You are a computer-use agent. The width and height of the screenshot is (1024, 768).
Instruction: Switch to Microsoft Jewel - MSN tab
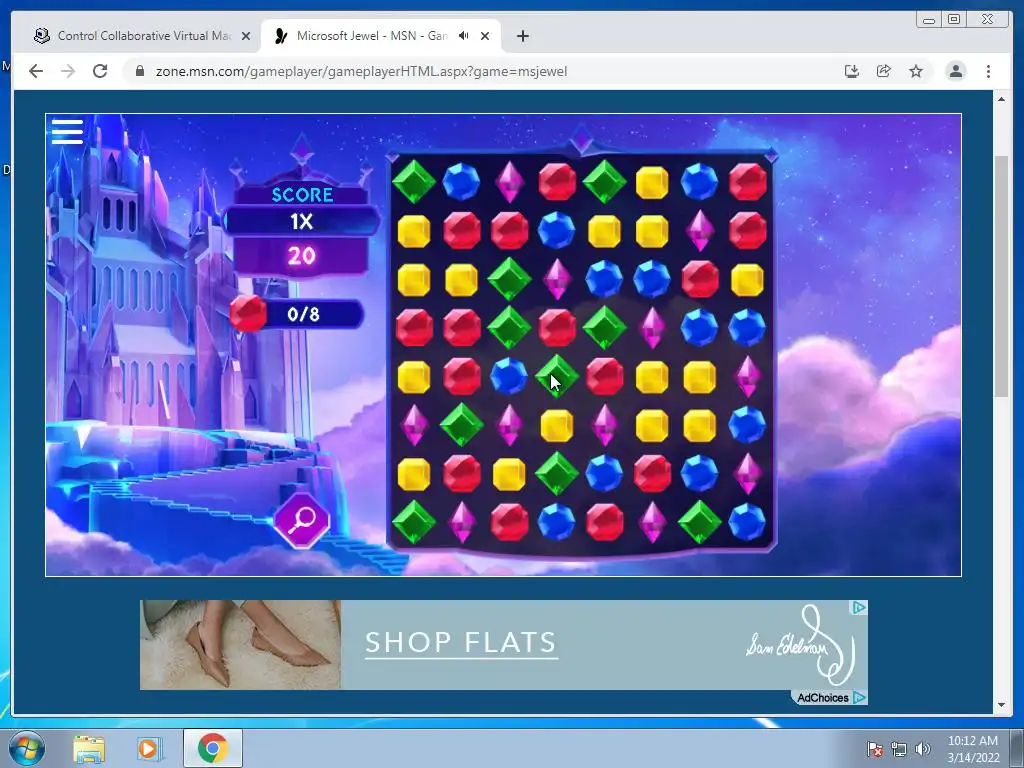(381, 36)
